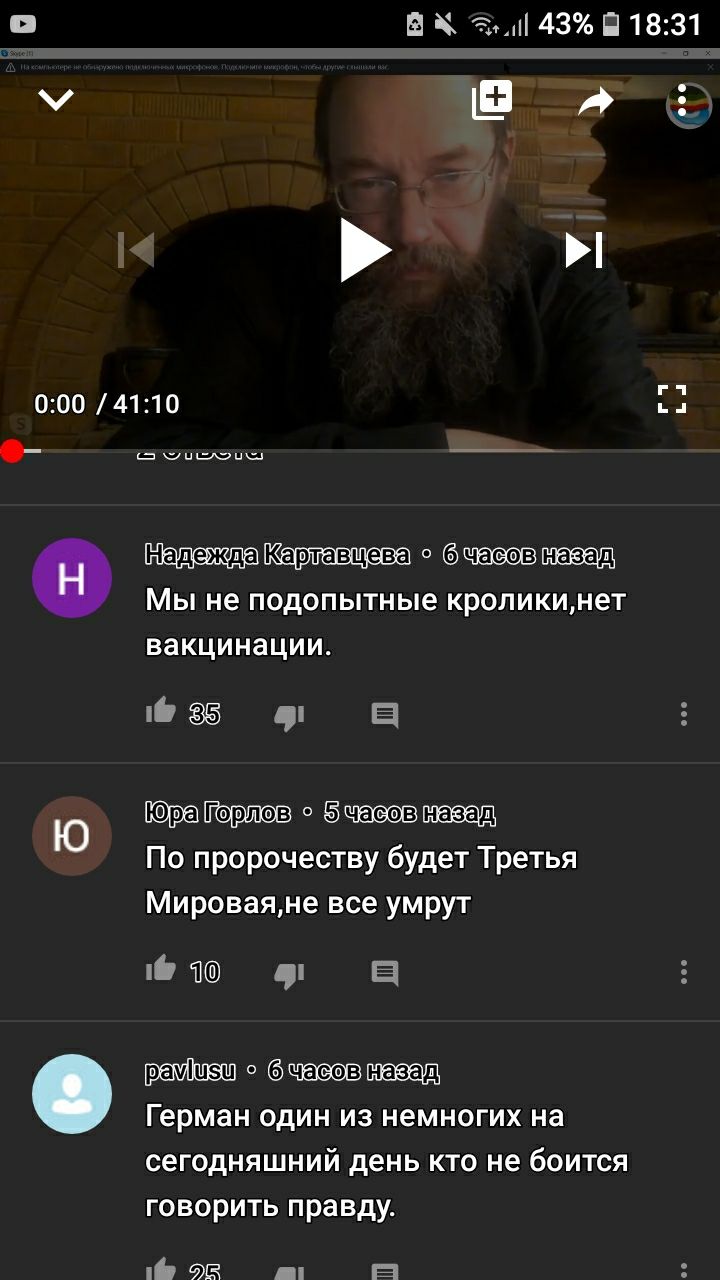
Task: Open options menu for Юра Горлов's comment
Action: 684,972
